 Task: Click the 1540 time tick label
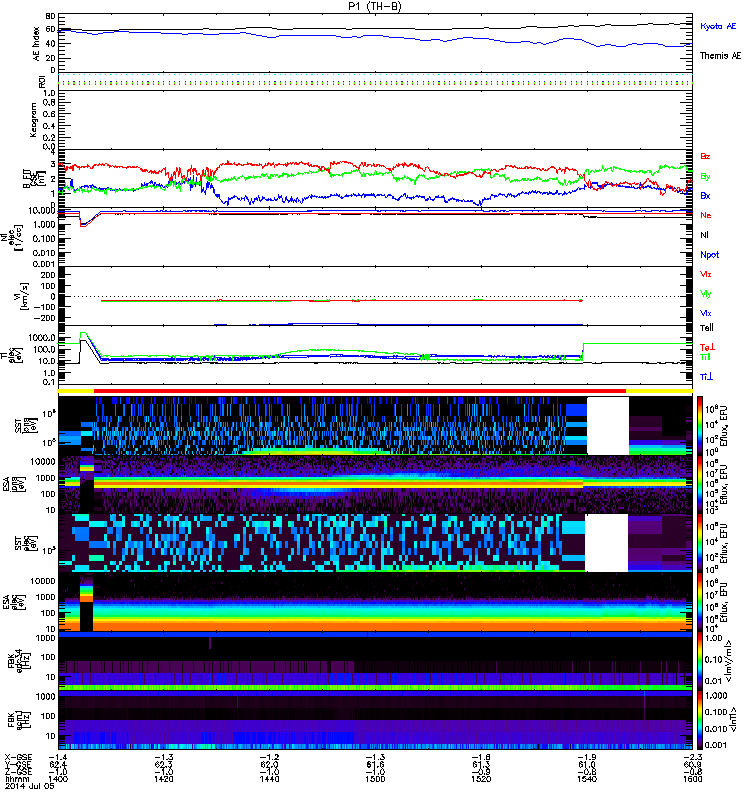[587, 779]
